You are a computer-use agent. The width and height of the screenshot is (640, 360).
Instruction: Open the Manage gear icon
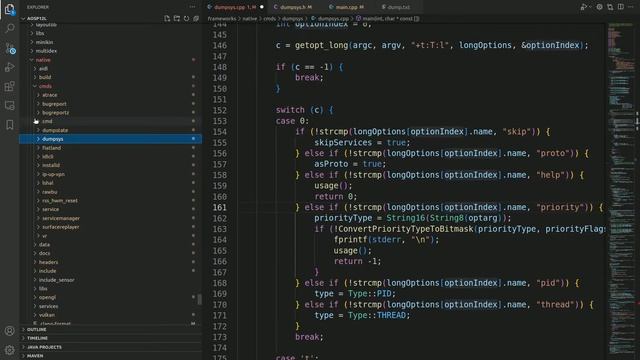(x=9, y=350)
